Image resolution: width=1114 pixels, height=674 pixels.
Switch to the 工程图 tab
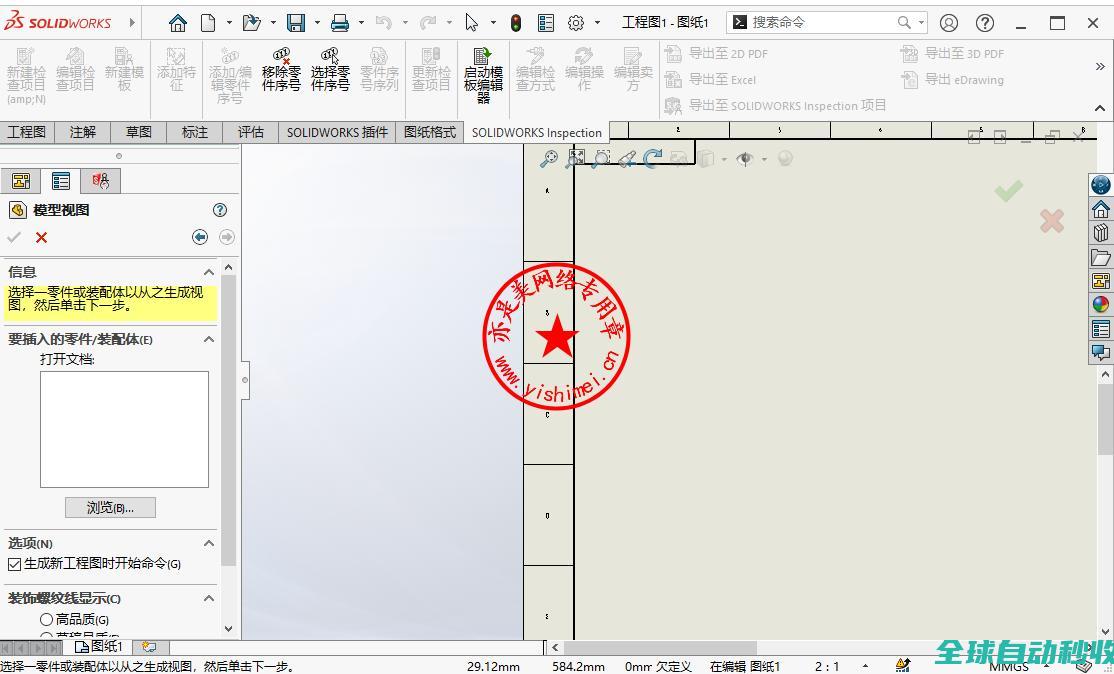(27, 132)
